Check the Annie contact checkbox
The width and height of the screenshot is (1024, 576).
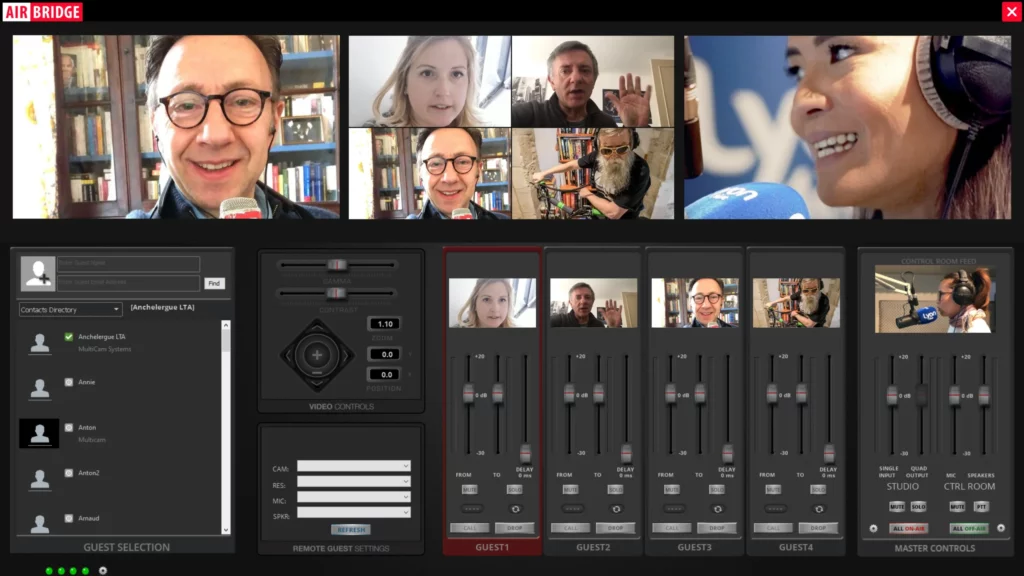pyautogui.click(x=69, y=382)
